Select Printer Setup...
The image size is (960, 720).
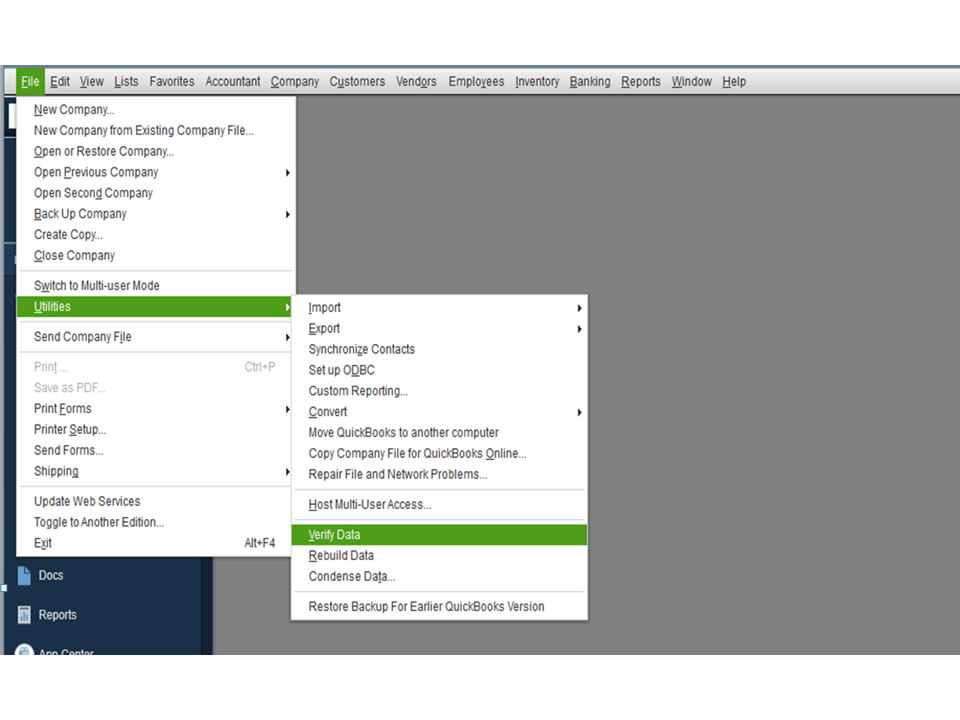pyautogui.click(x=156, y=429)
